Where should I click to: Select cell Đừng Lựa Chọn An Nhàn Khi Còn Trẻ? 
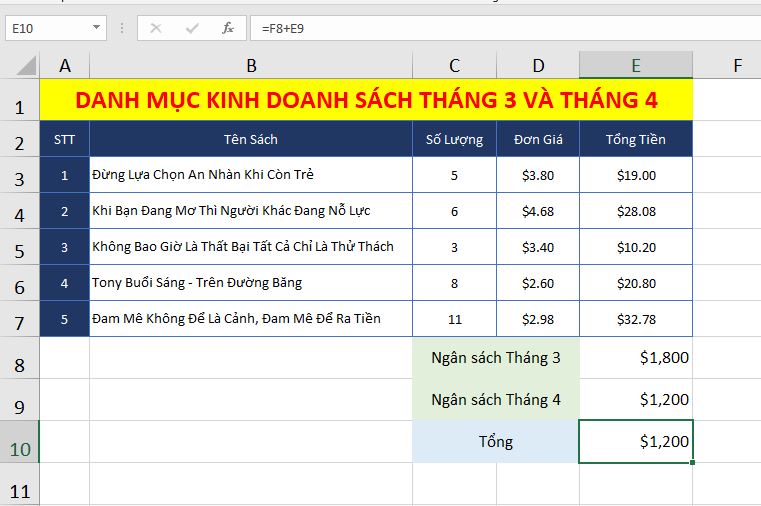251,175
